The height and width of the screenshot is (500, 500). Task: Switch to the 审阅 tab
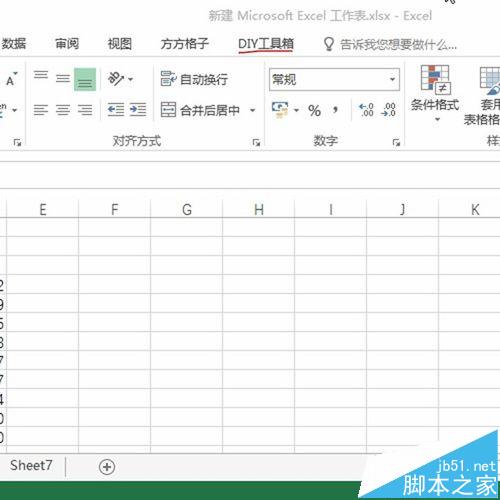67,44
